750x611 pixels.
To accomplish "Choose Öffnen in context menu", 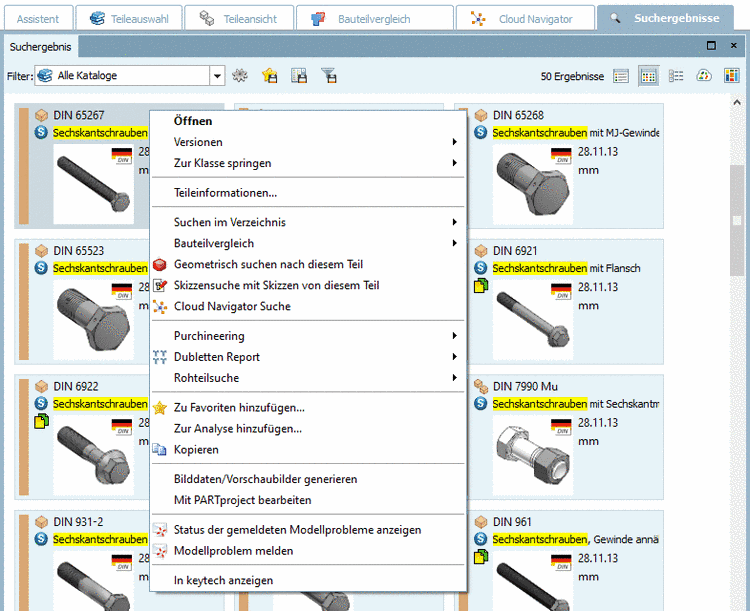I will 308,121.
